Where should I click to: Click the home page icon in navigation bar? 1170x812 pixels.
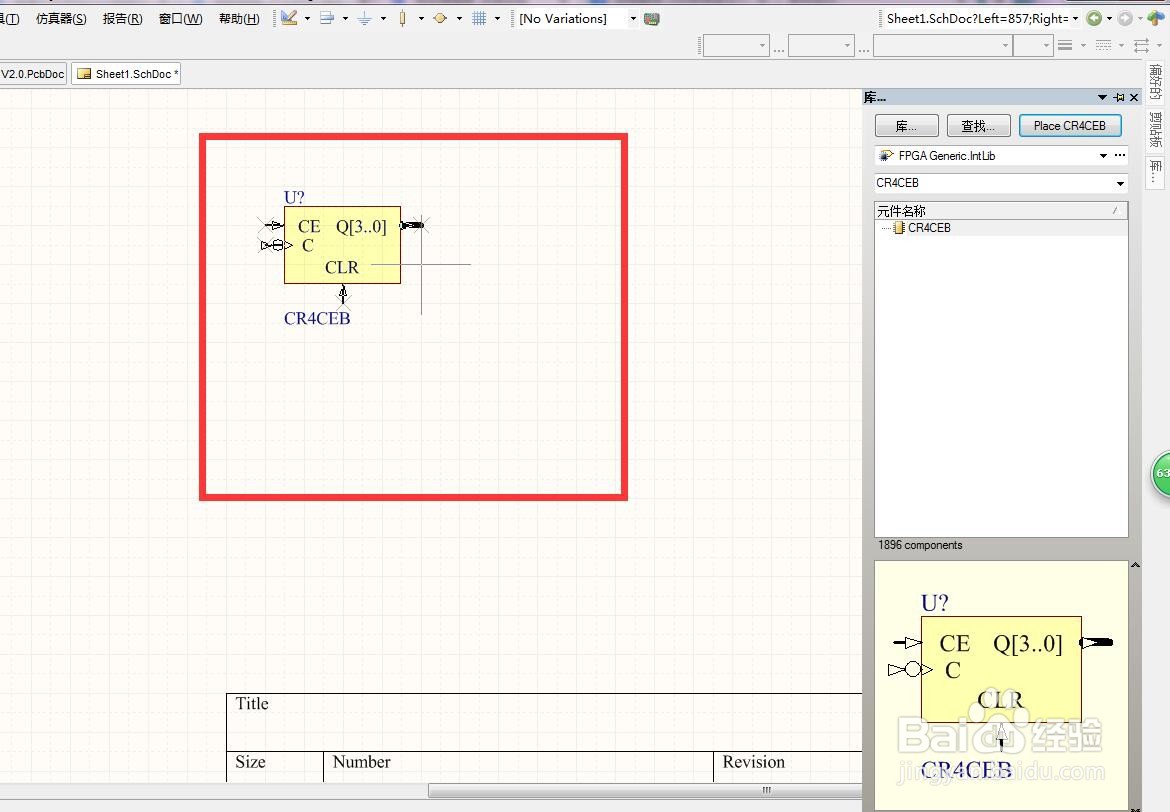tap(1156, 18)
